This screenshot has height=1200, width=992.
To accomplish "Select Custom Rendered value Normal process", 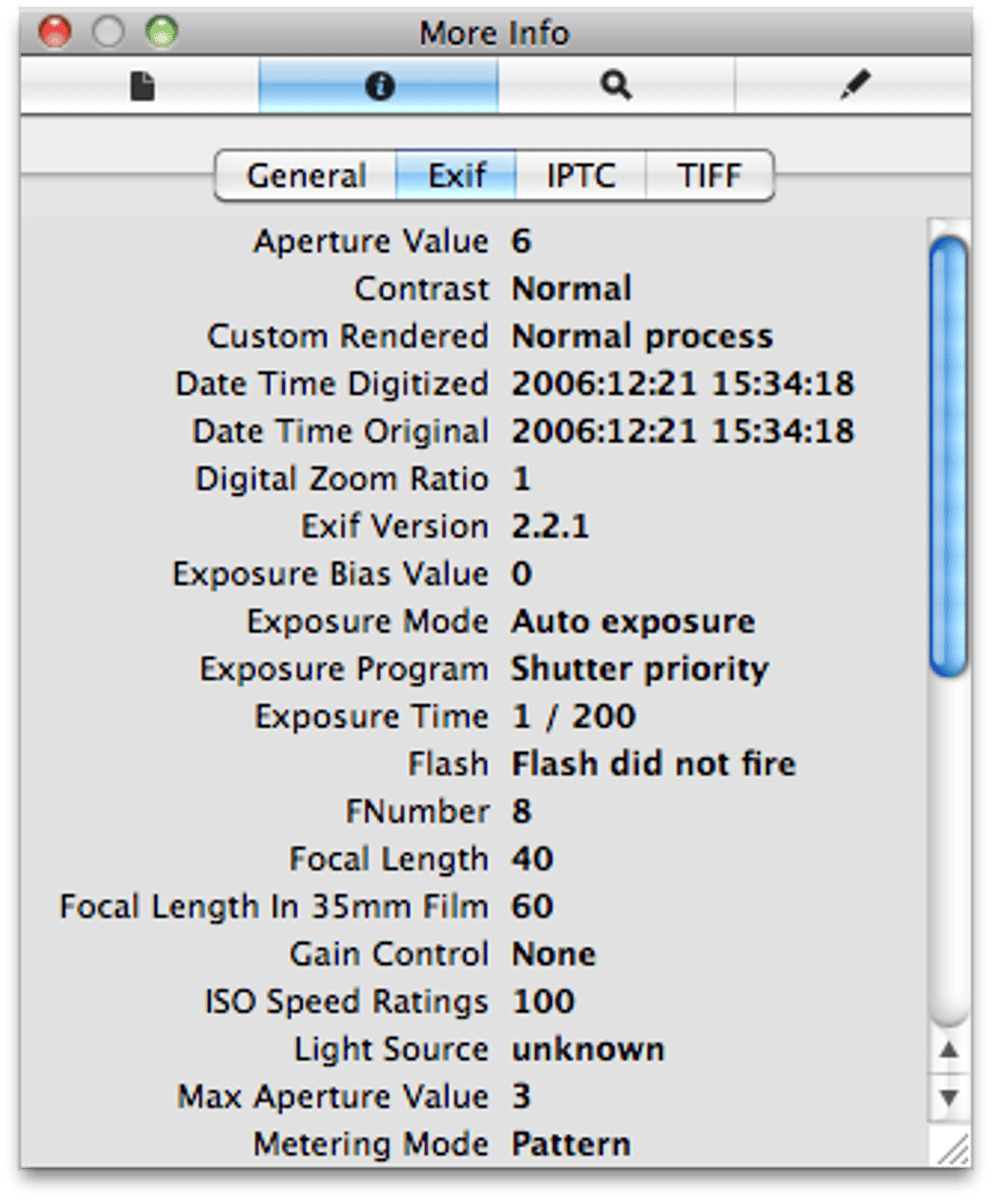I will [x=642, y=336].
